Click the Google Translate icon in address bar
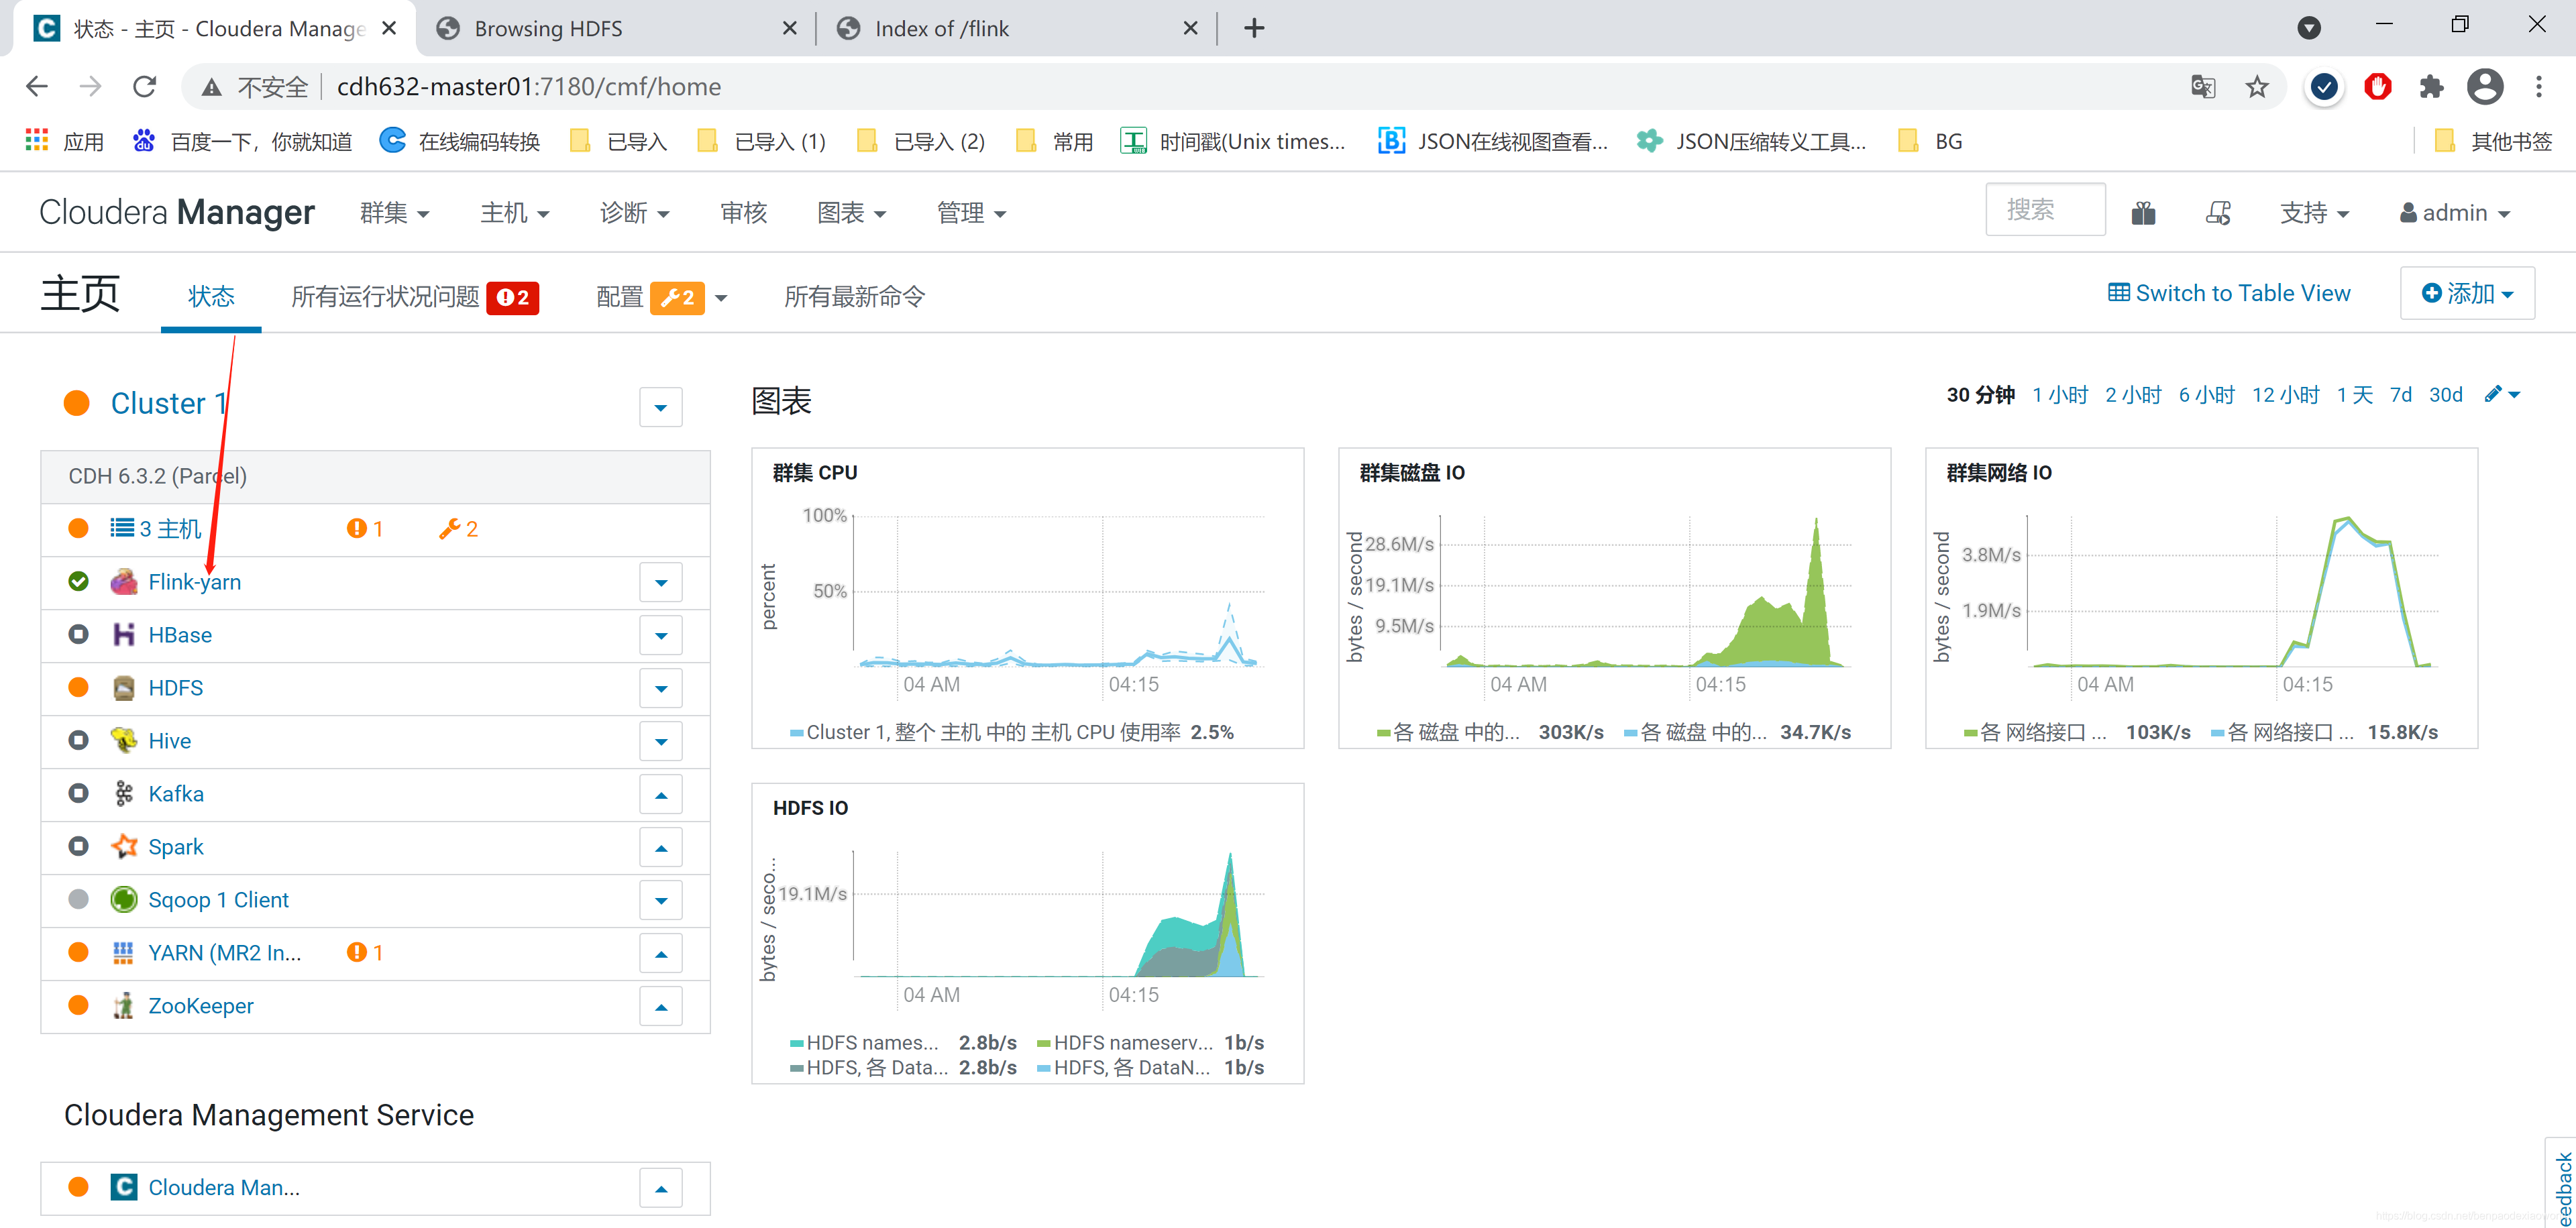This screenshot has height=1228, width=2576. [2203, 87]
